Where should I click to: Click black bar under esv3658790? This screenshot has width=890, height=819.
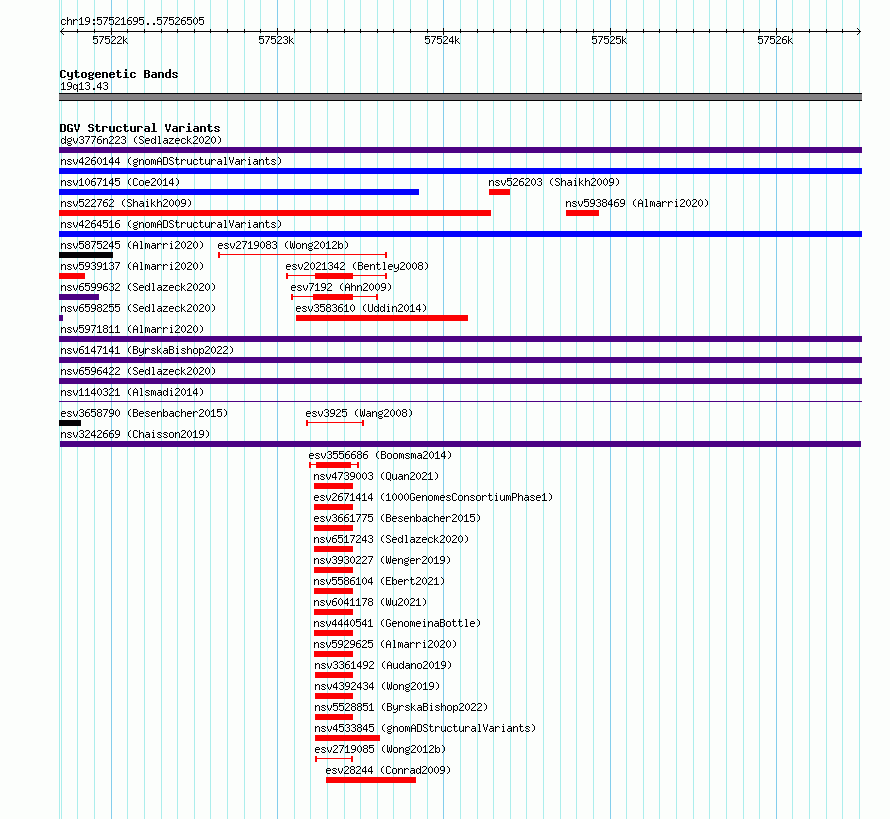[x=70, y=423]
